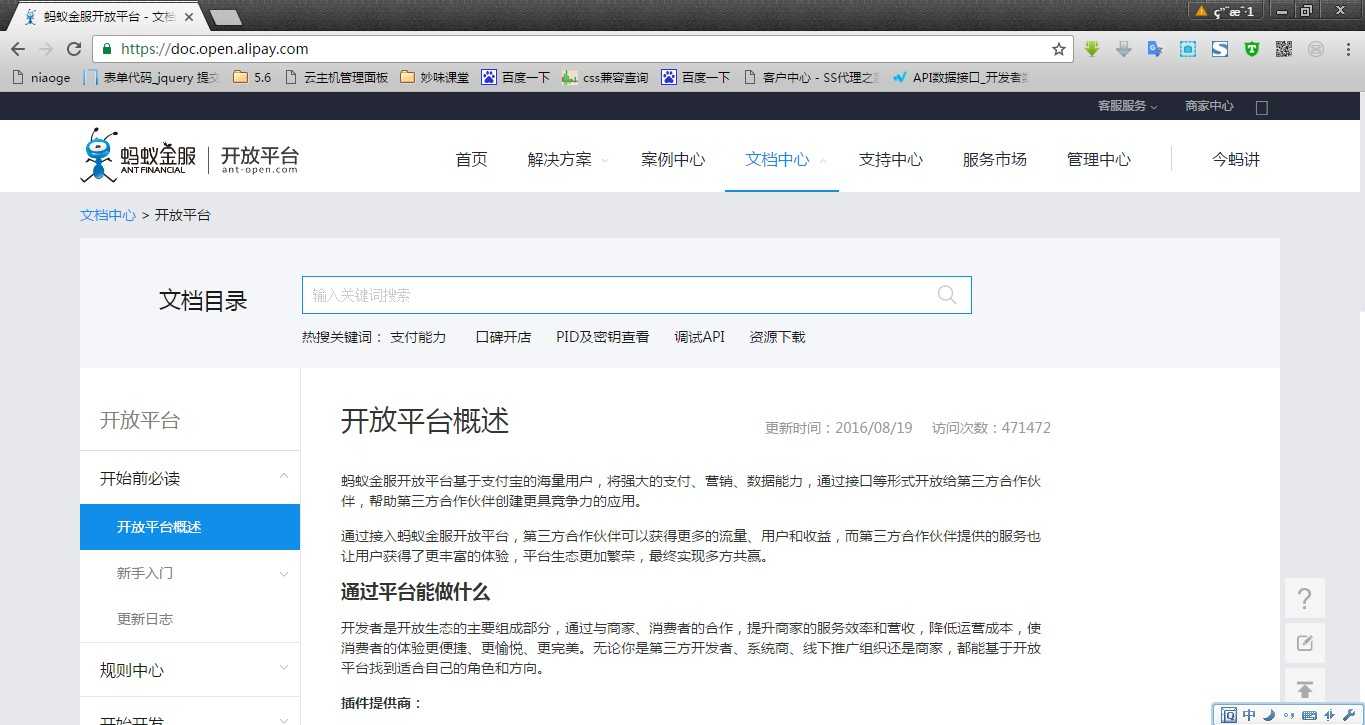
Task: Open the 妙味课堂 bookmark folder
Action: pos(434,77)
